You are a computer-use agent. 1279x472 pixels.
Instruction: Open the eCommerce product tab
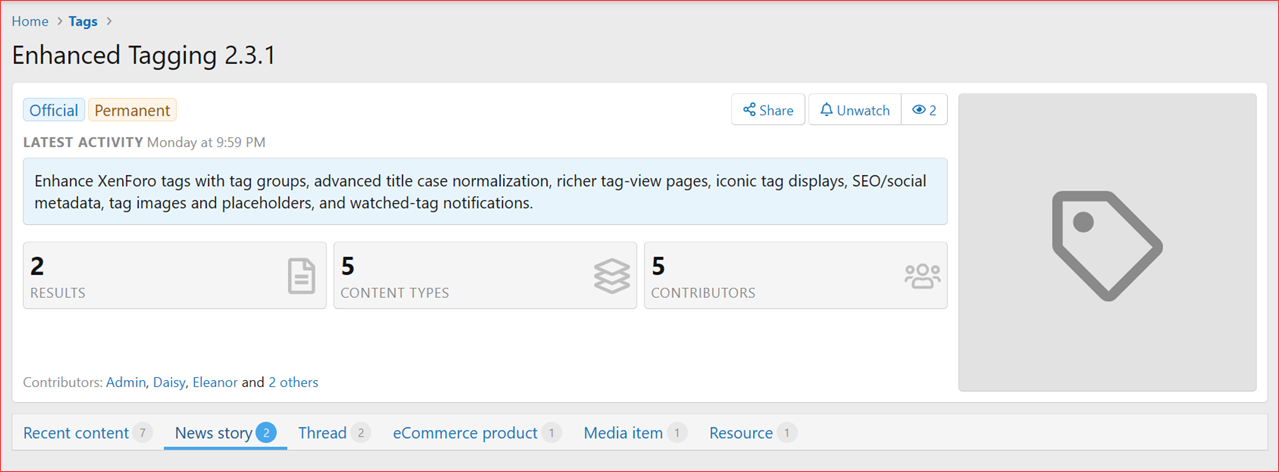tap(477, 433)
